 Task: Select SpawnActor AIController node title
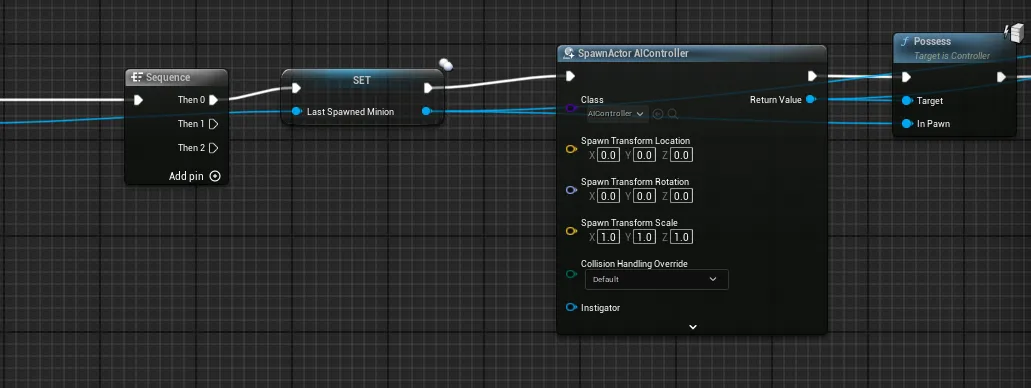pos(633,53)
